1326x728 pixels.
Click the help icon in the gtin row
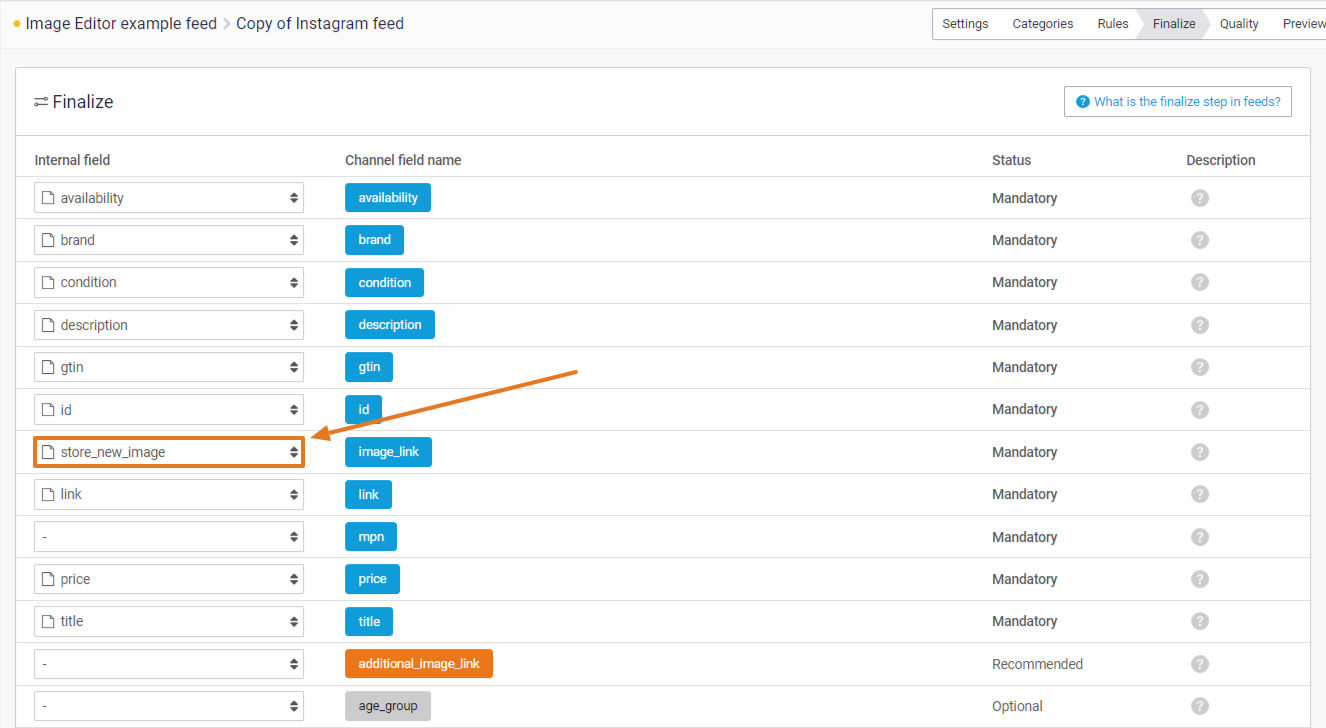point(1200,367)
